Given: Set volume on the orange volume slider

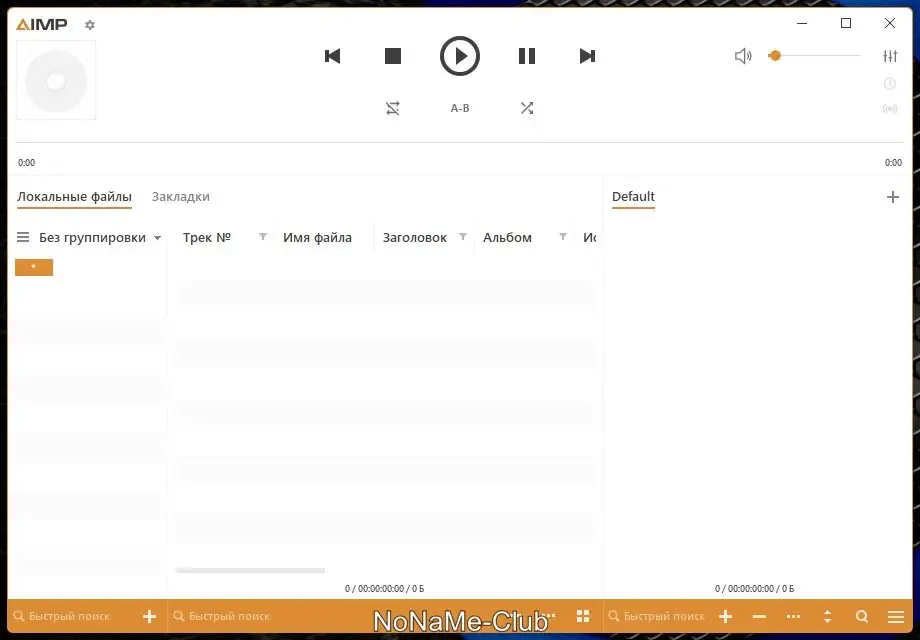Looking at the screenshot, I should pyautogui.click(x=814, y=56).
